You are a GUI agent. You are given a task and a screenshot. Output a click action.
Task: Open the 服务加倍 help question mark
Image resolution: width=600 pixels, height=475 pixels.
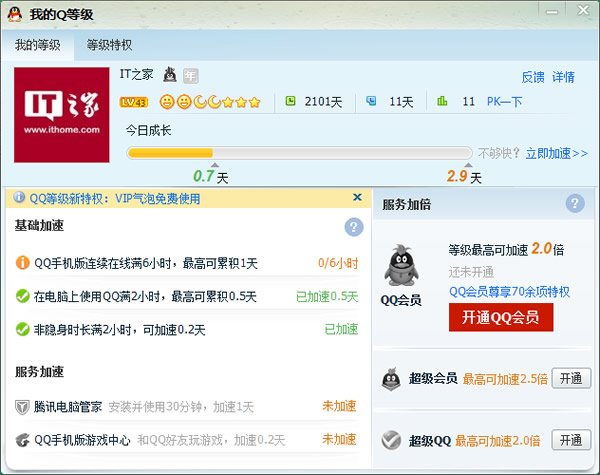click(x=575, y=203)
